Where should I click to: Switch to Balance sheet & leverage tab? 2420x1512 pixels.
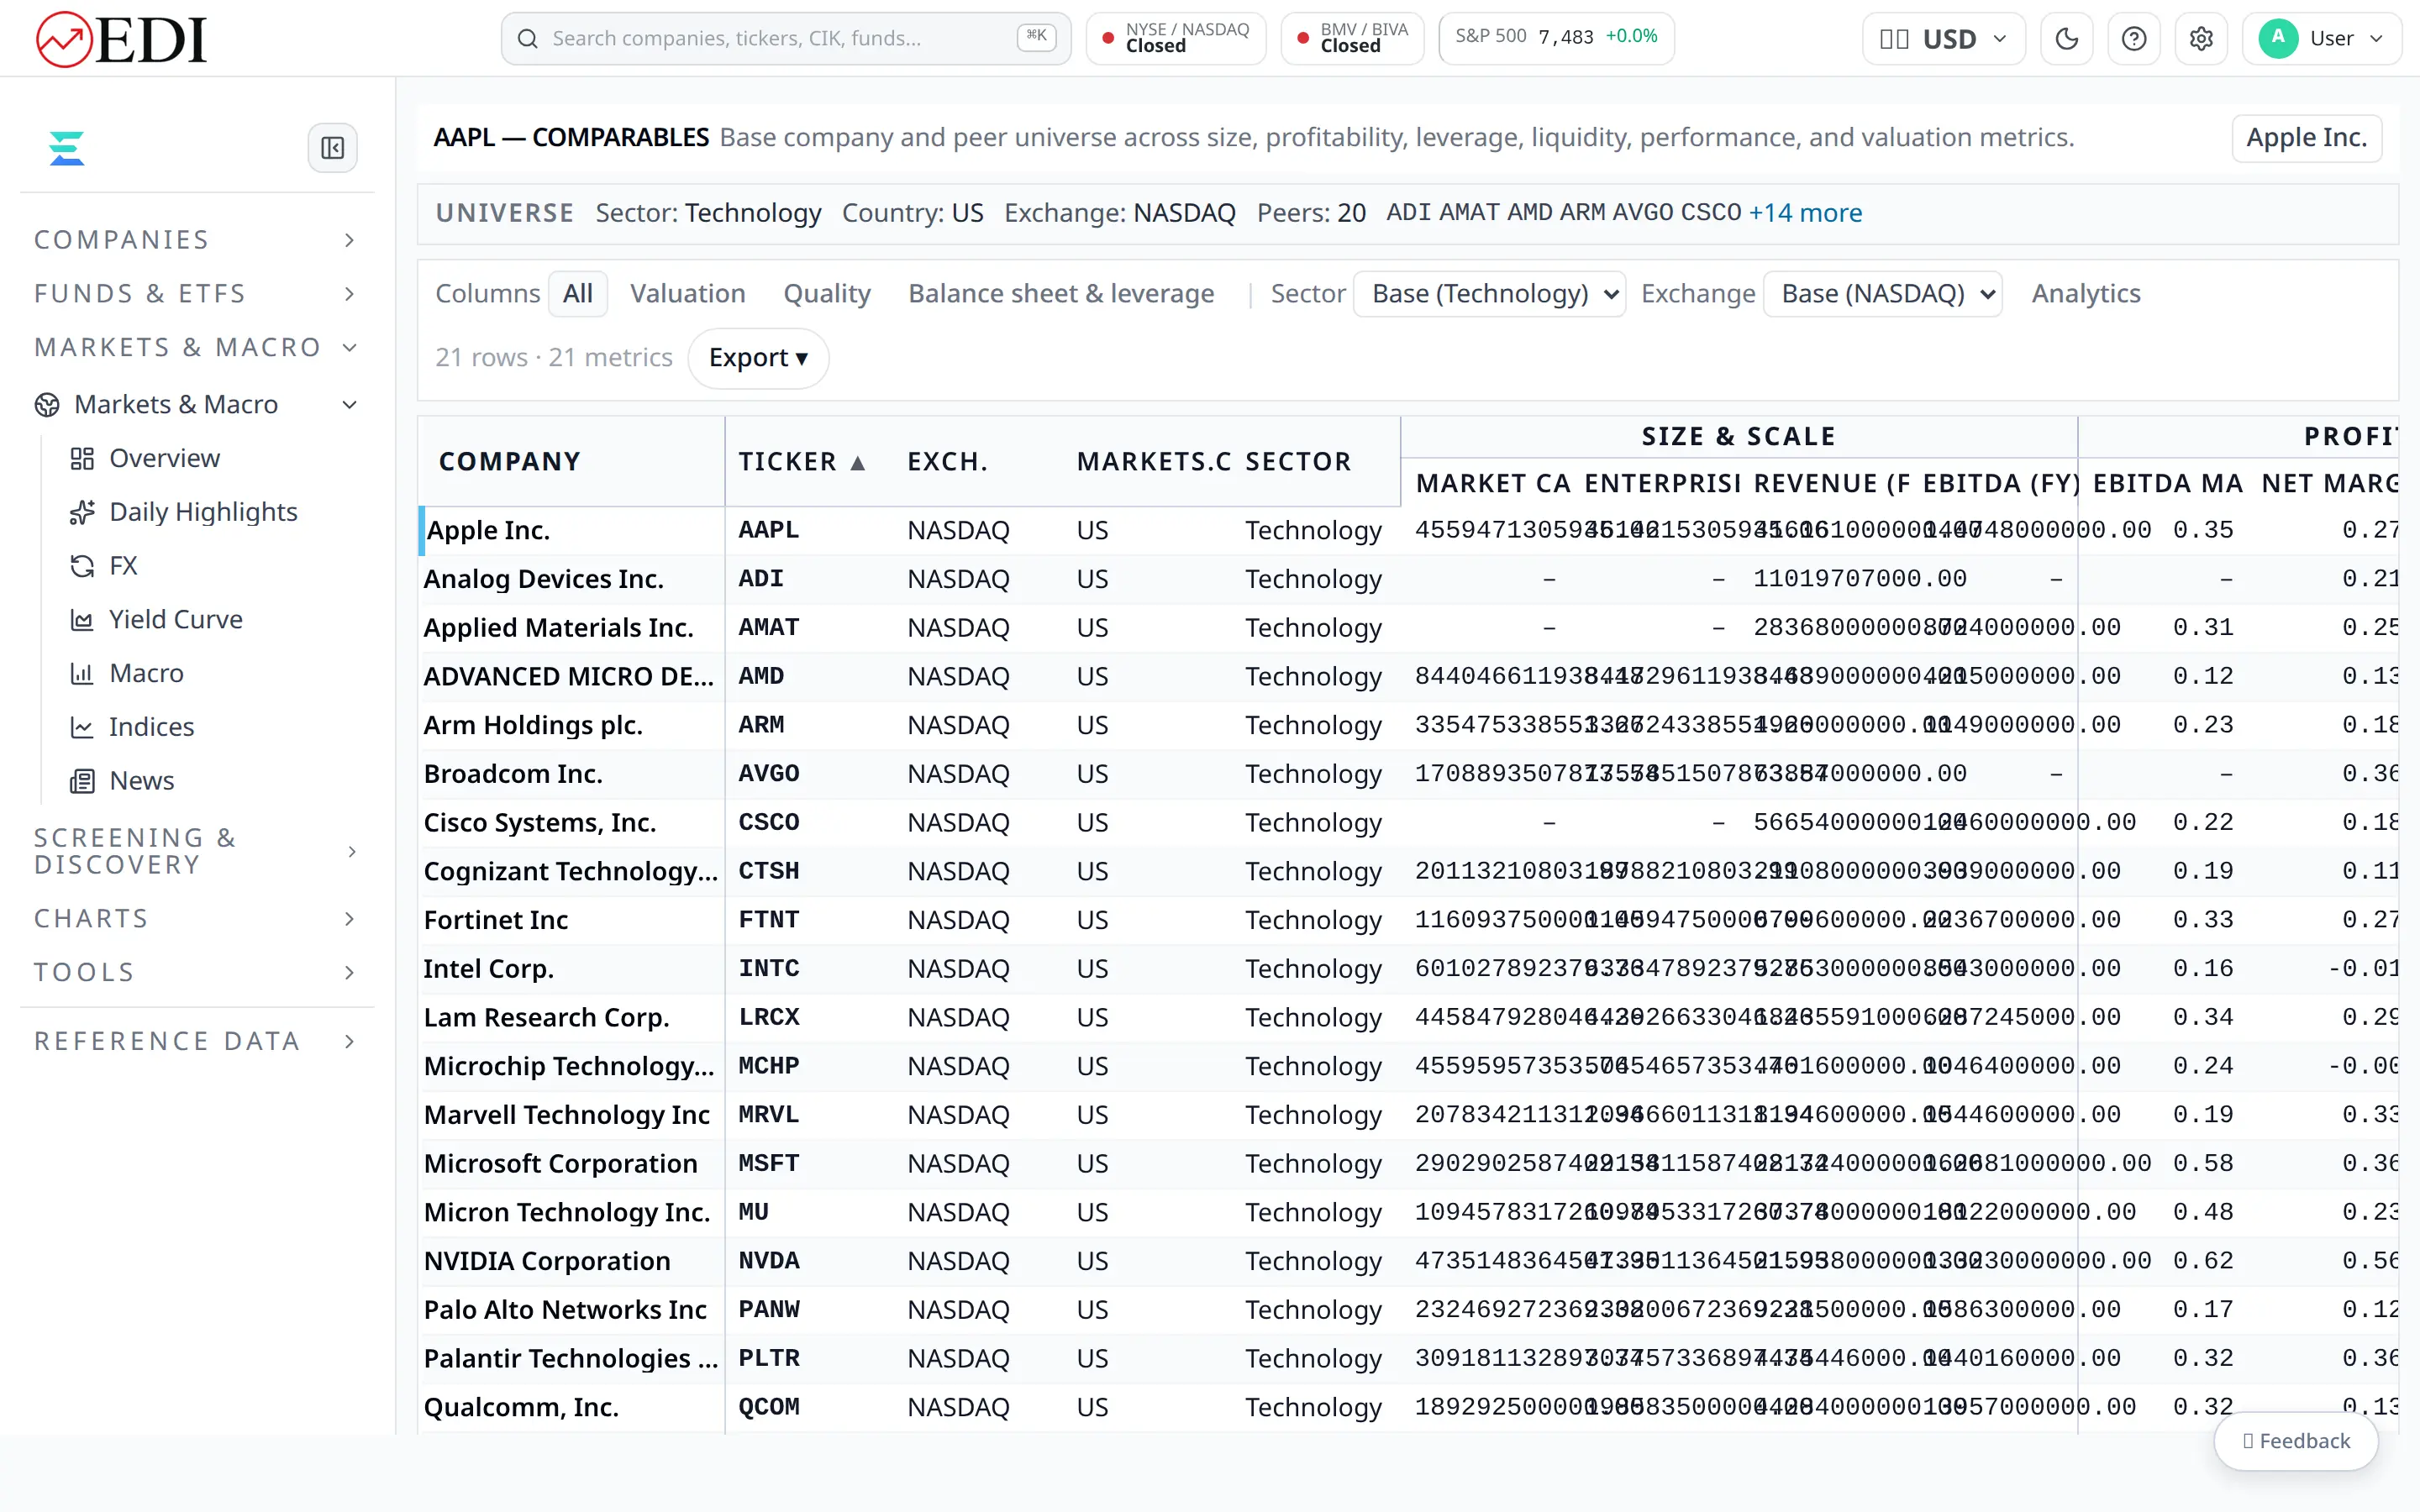(x=1061, y=294)
